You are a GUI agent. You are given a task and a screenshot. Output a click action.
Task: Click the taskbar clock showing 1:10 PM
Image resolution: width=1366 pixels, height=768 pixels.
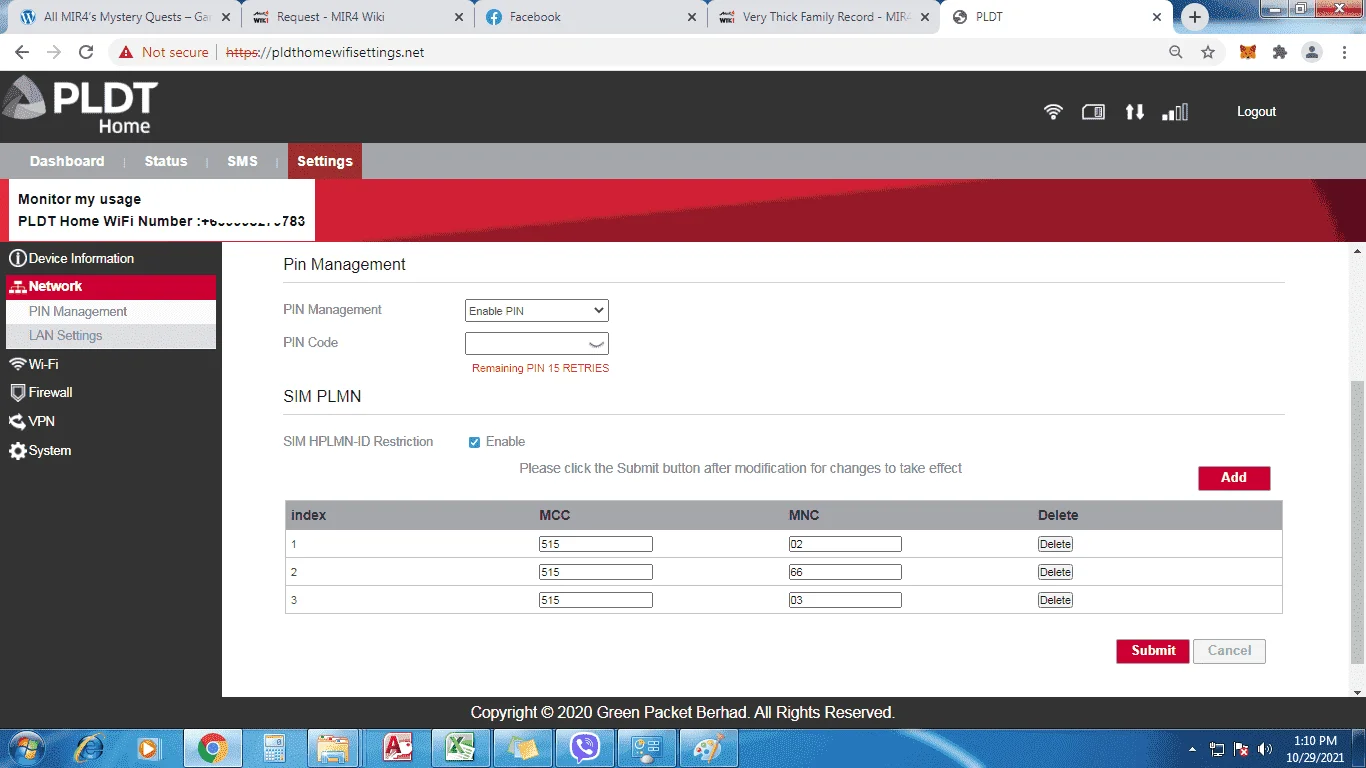[x=1314, y=748]
